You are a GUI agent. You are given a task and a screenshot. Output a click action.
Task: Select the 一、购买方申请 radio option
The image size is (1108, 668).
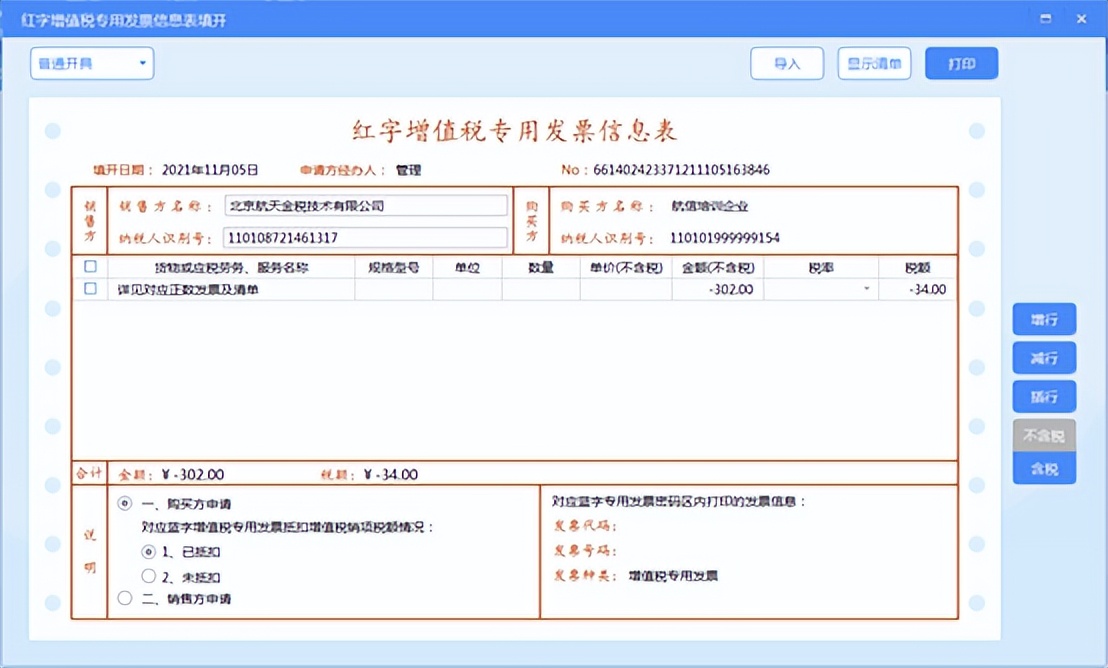[125, 504]
